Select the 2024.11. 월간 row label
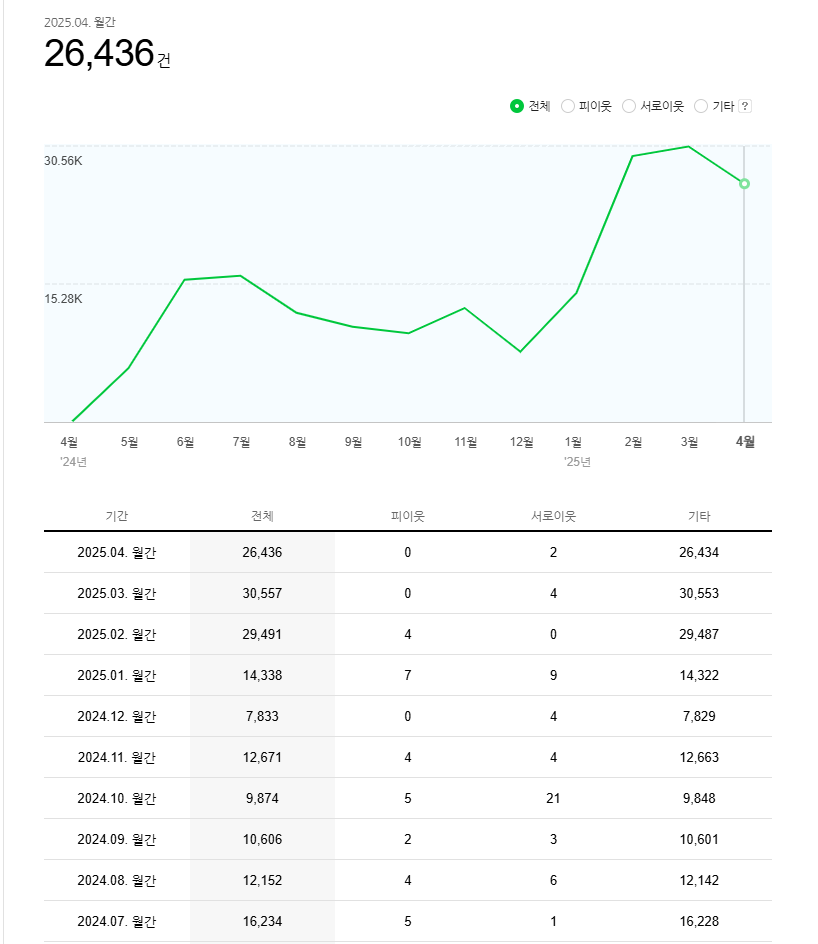818x944 pixels. (x=117, y=757)
